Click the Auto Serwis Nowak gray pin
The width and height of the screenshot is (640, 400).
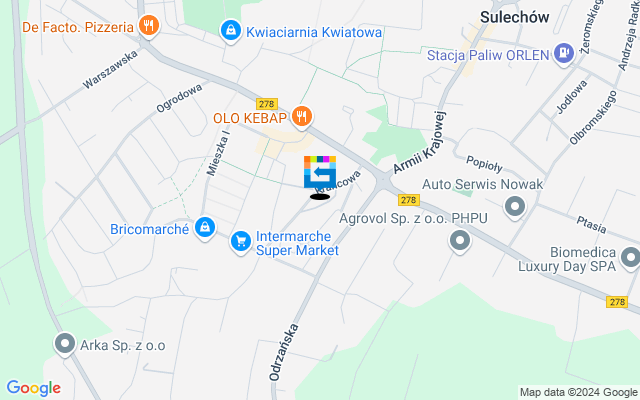[515, 207]
